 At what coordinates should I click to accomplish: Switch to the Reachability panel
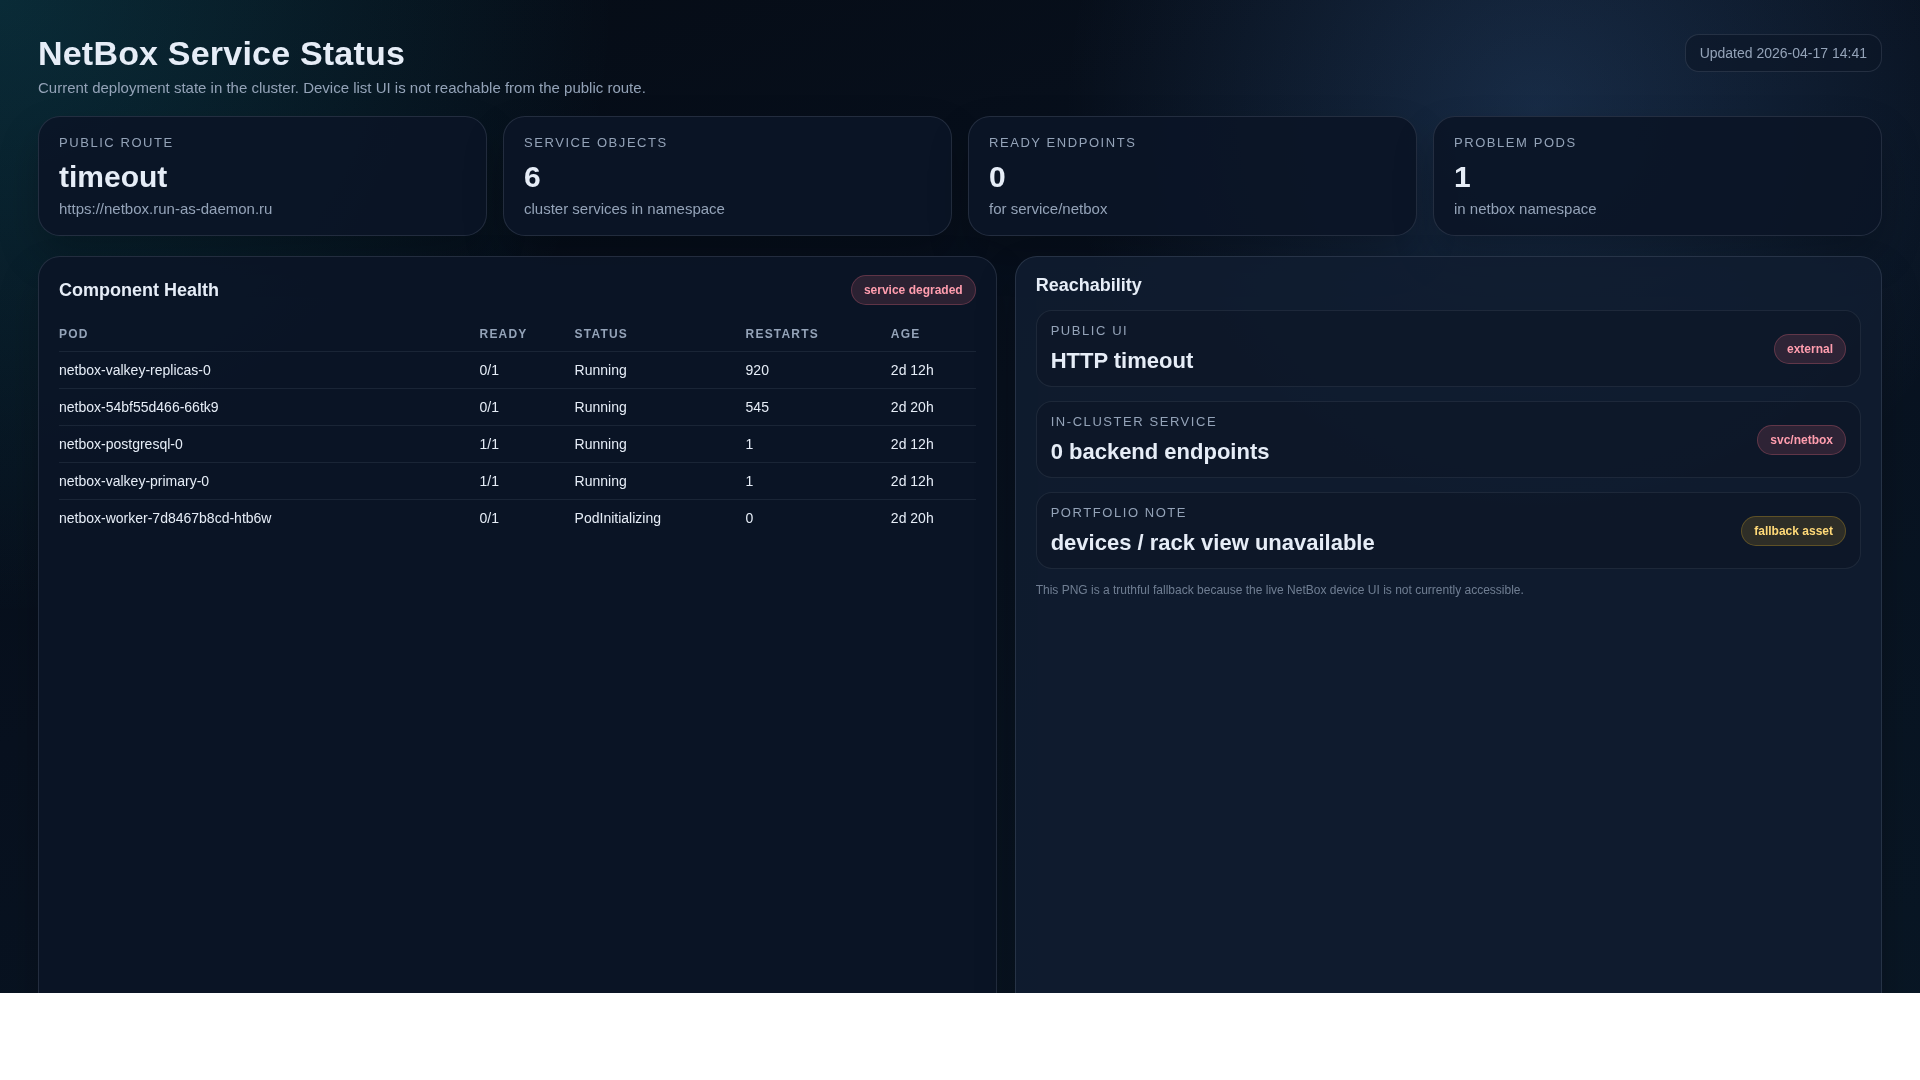(x=1089, y=285)
